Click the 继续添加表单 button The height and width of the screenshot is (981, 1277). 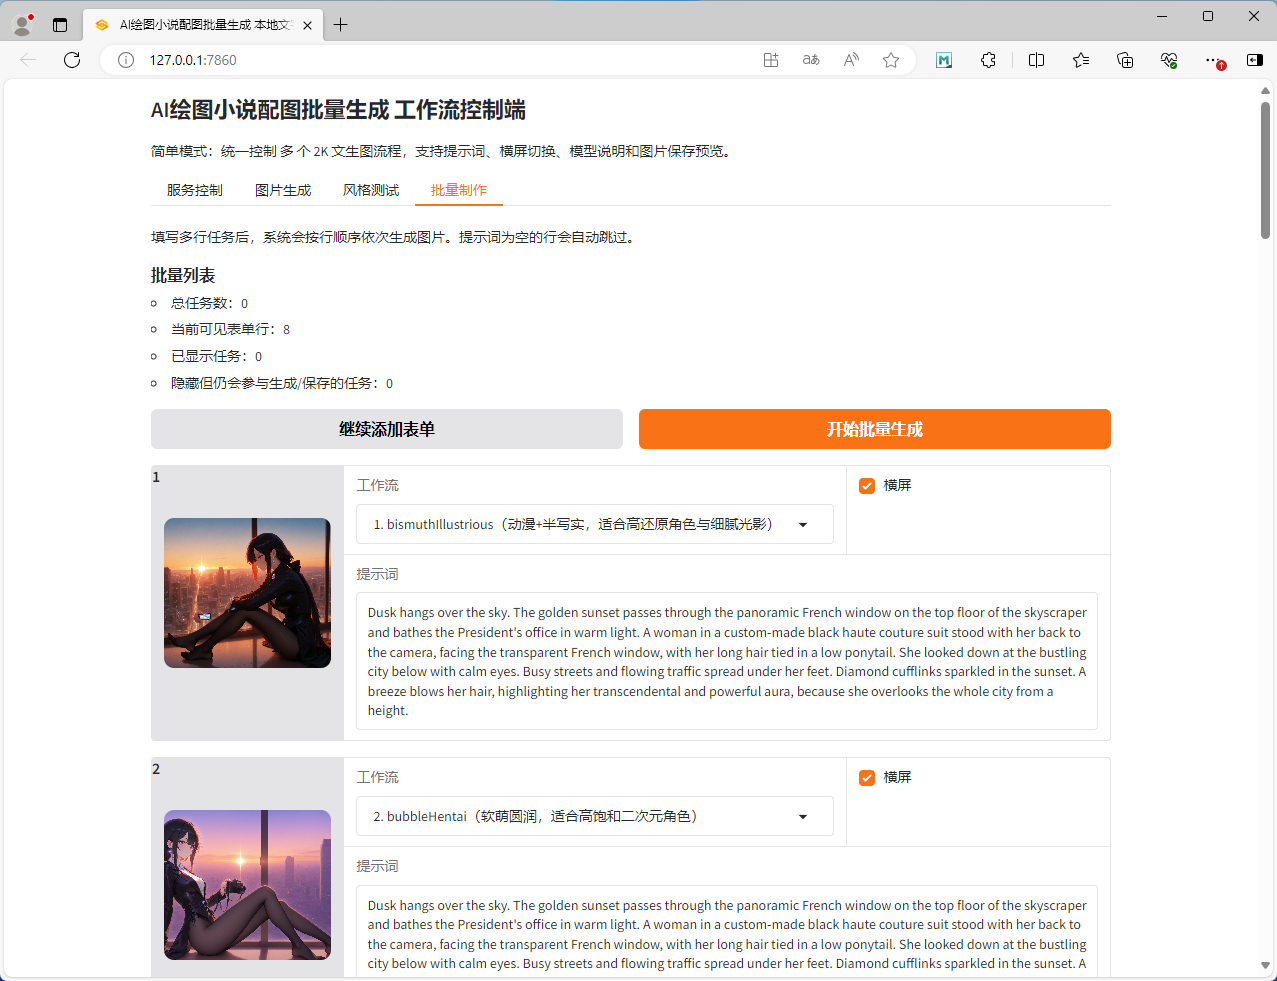[x=386, y=429]
